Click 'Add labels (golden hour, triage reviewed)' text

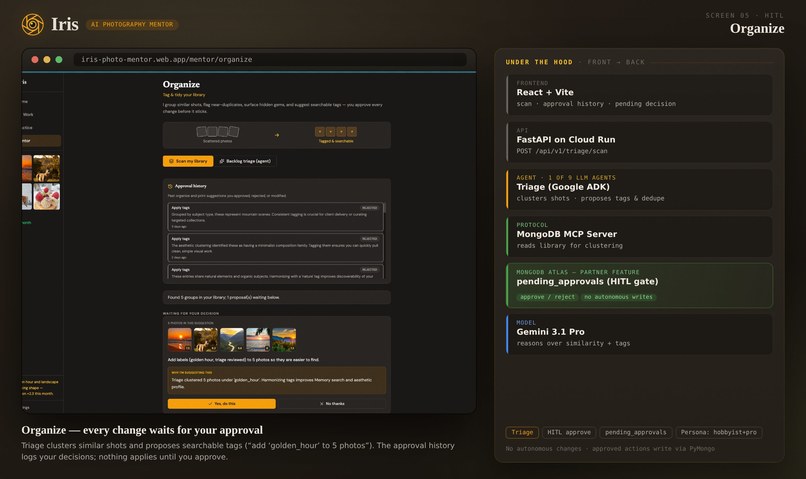pos(243,360)
